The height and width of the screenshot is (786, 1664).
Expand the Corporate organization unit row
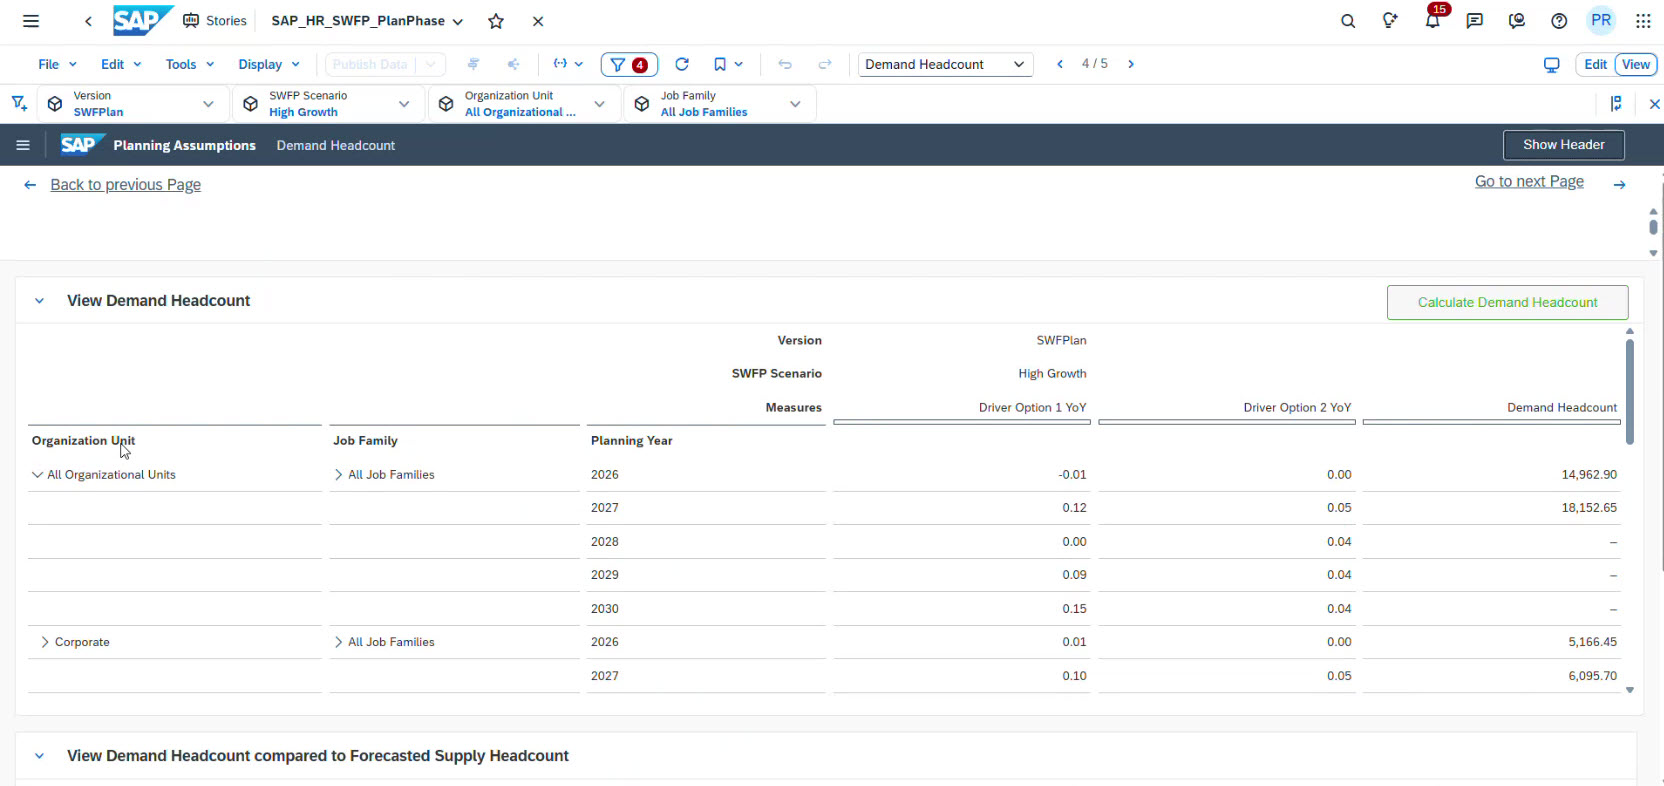45,642
